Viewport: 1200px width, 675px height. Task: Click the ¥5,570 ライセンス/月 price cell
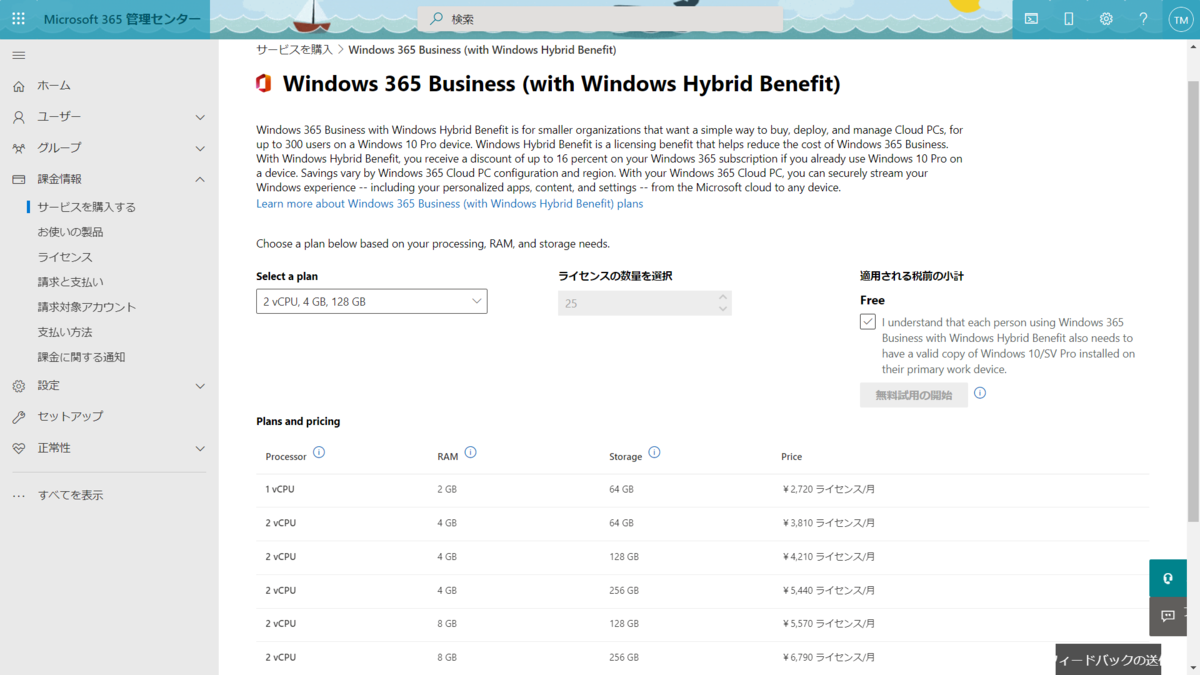pyautogui.click(x=828, y=624)
